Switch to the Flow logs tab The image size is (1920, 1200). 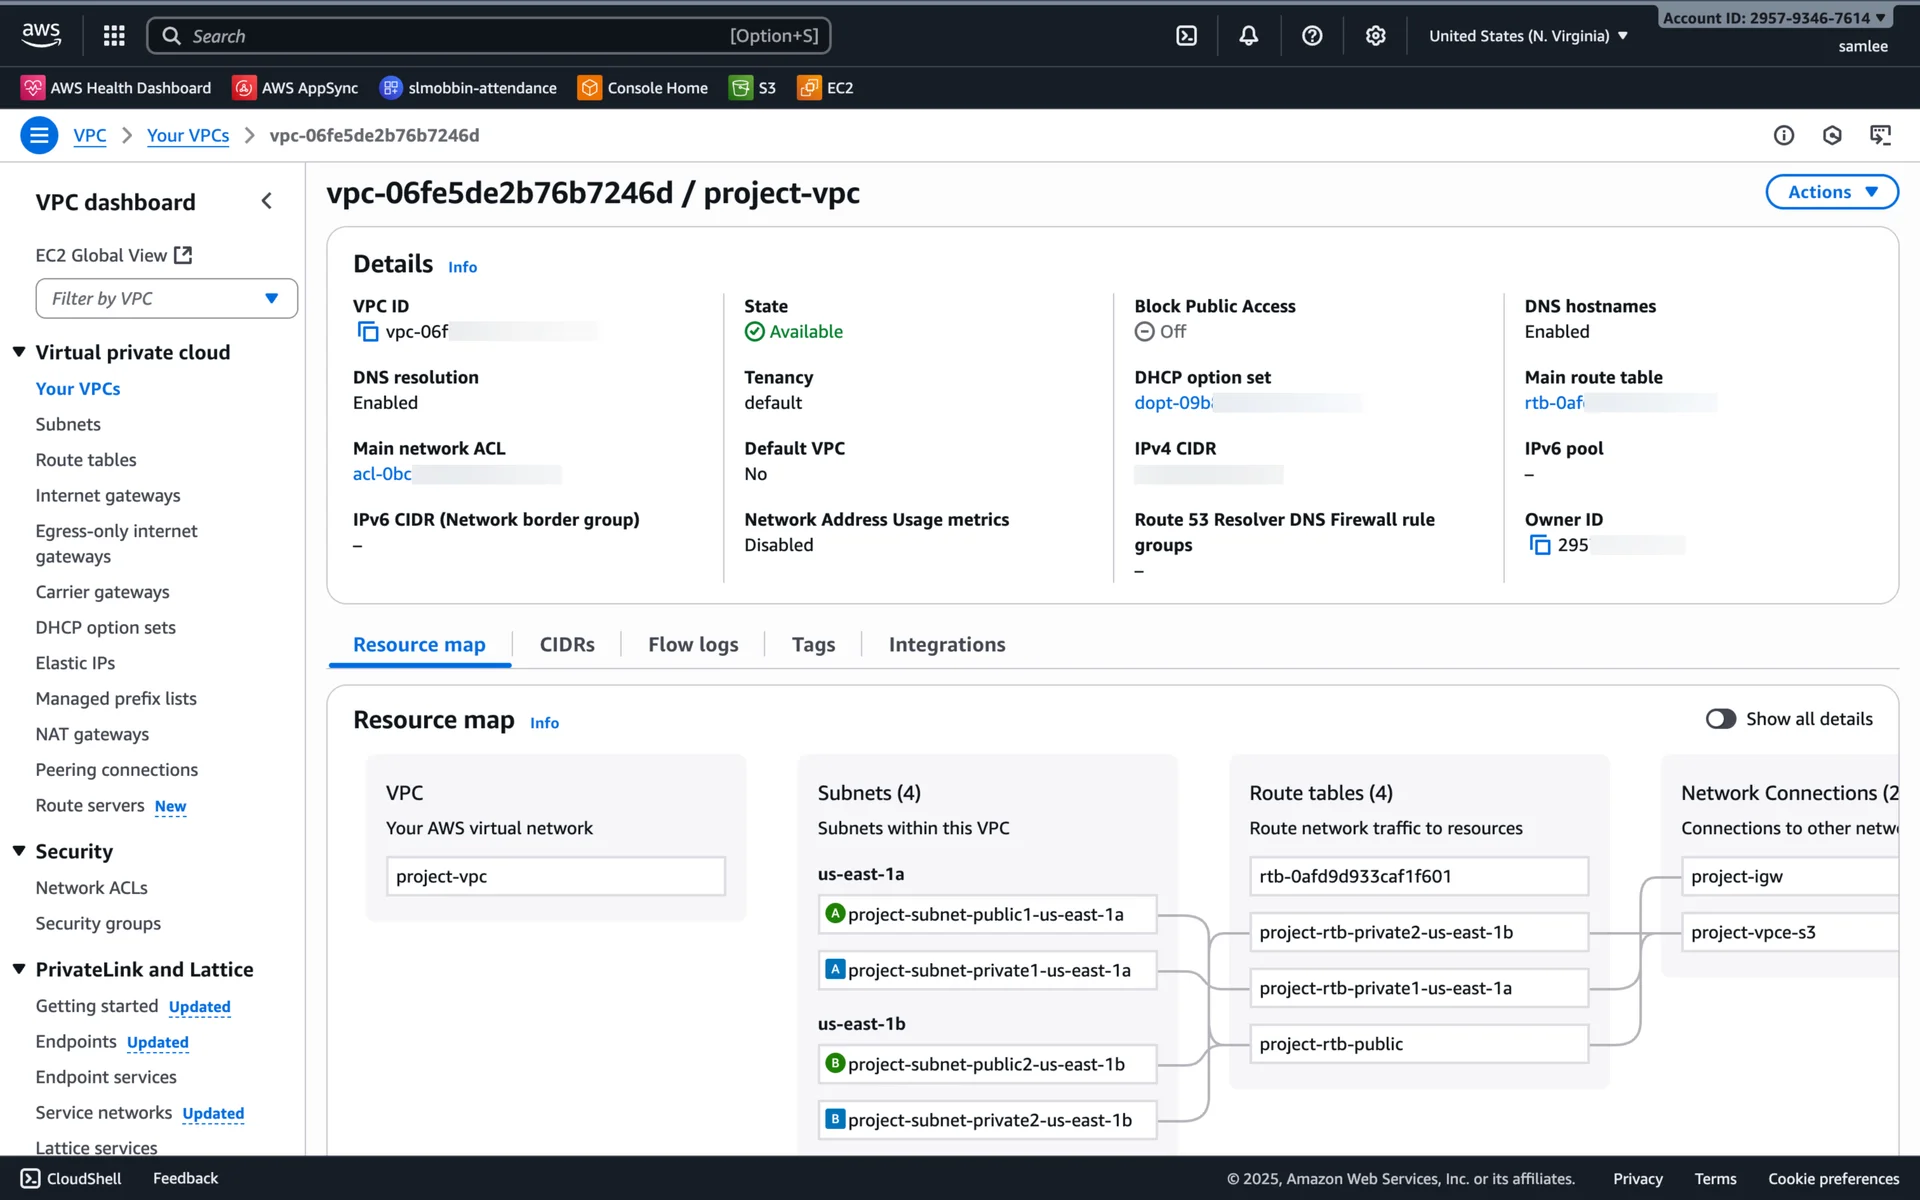pyautogui.click(x=693, y=645)
